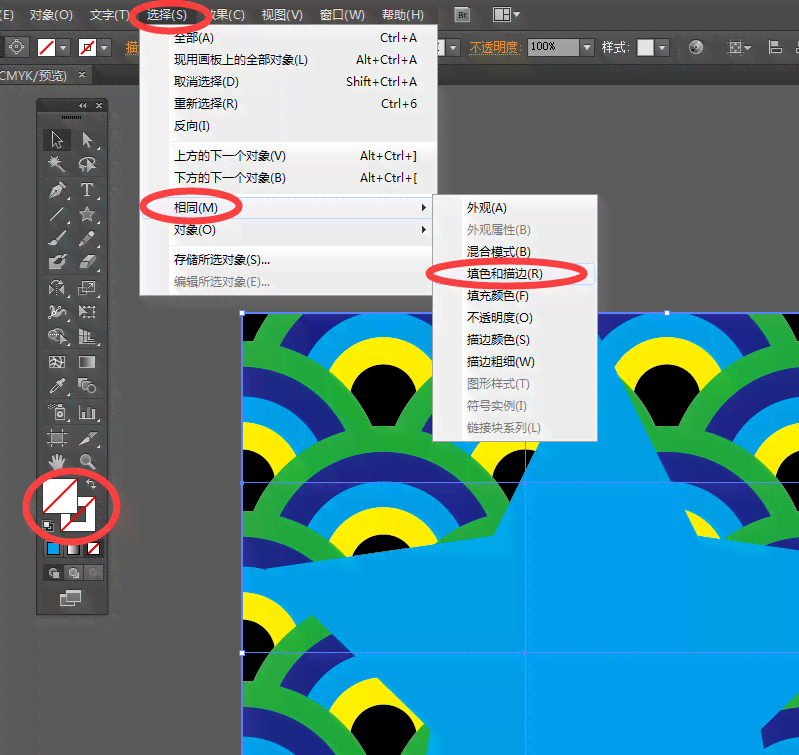Choose the Free Transform tool

(x=87, y=312)
